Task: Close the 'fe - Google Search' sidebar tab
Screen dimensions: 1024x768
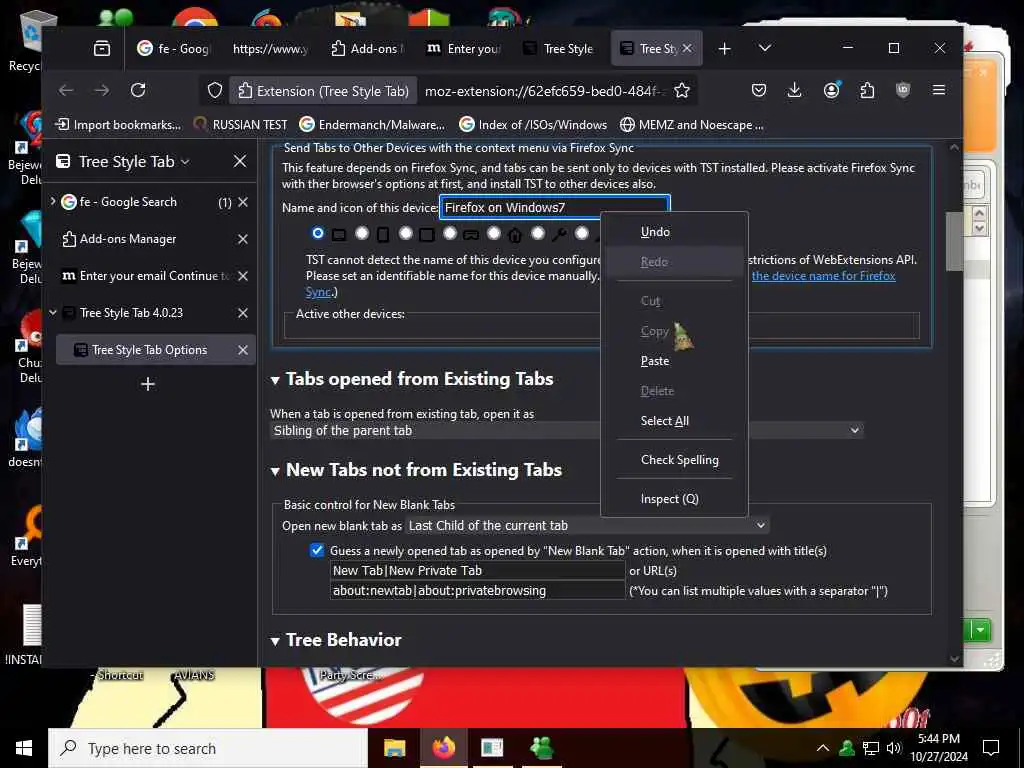Action: 243,202
